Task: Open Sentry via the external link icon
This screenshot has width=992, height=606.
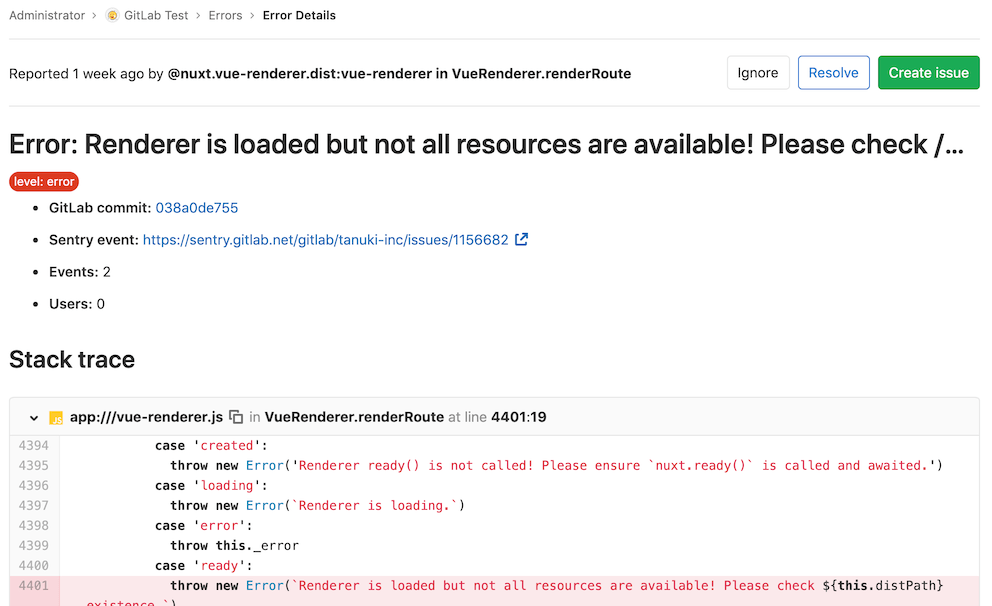Action: 521,240
